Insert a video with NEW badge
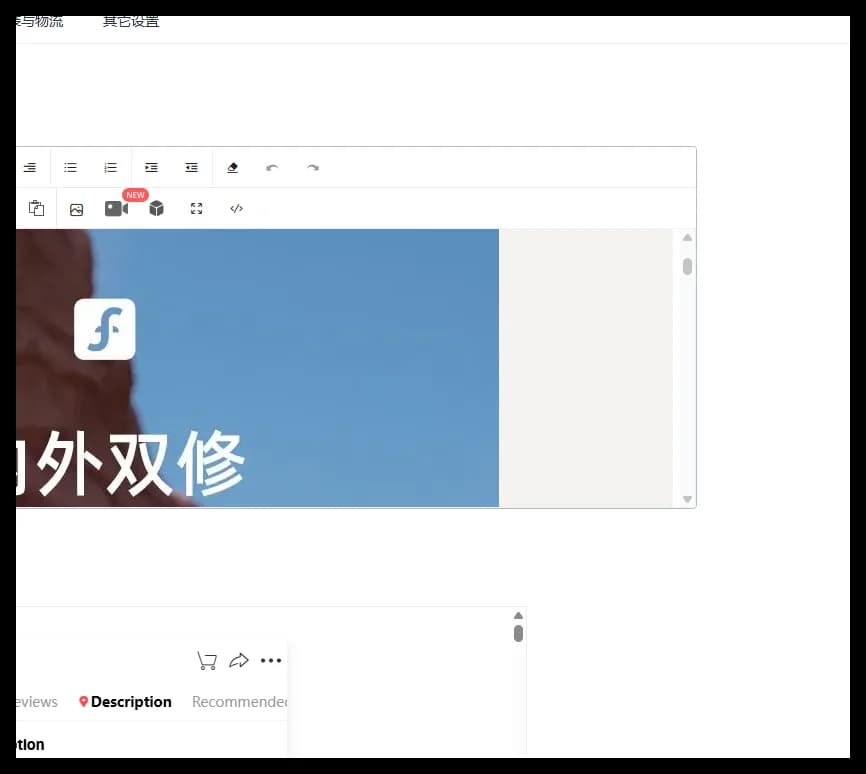 (117, 208)
